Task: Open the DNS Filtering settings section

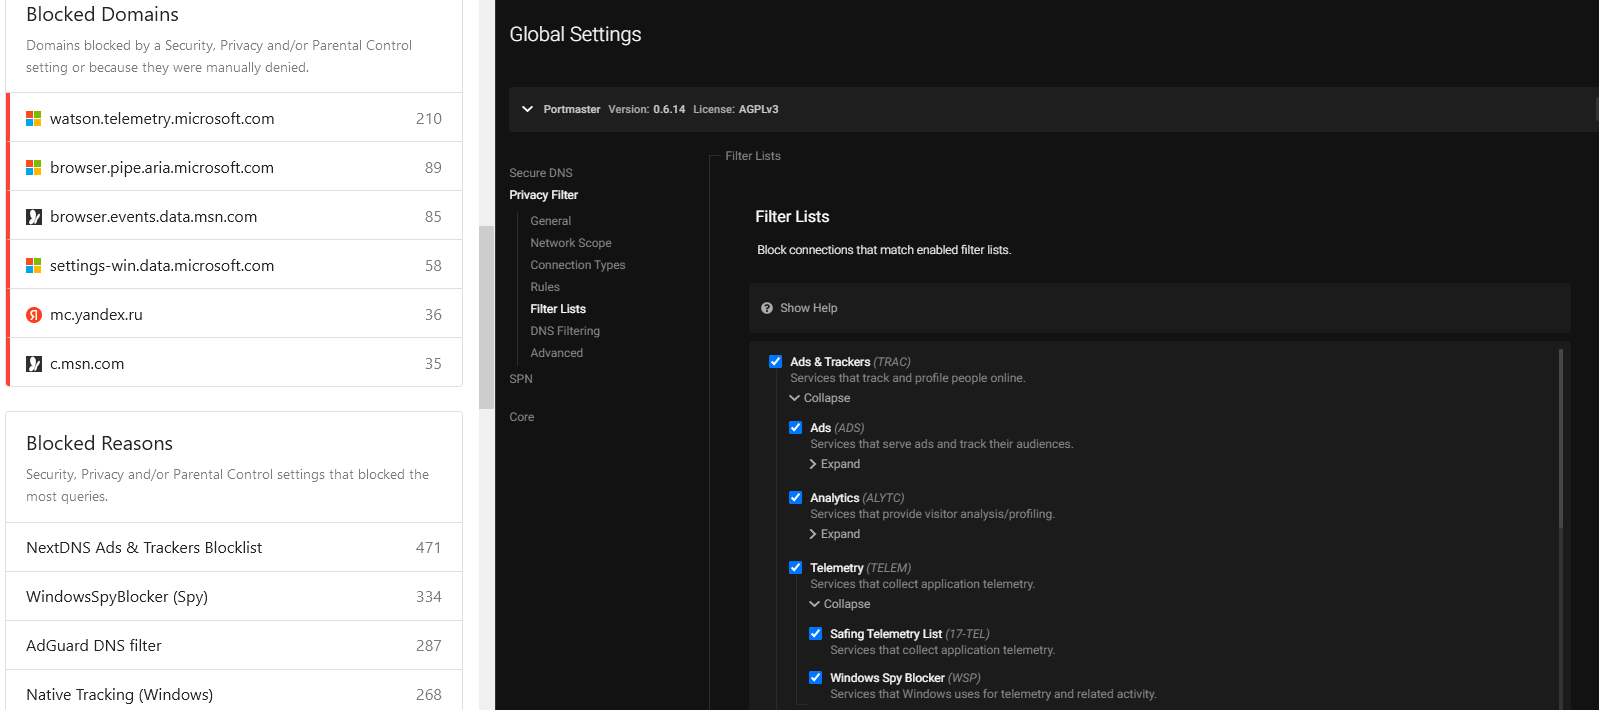Action: tap(565, 331)
